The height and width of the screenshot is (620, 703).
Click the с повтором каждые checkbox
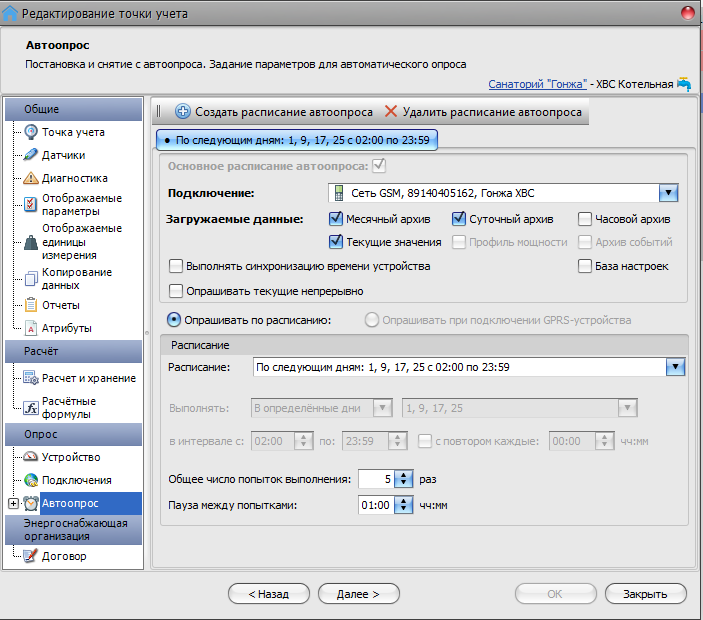click(425, 441)
